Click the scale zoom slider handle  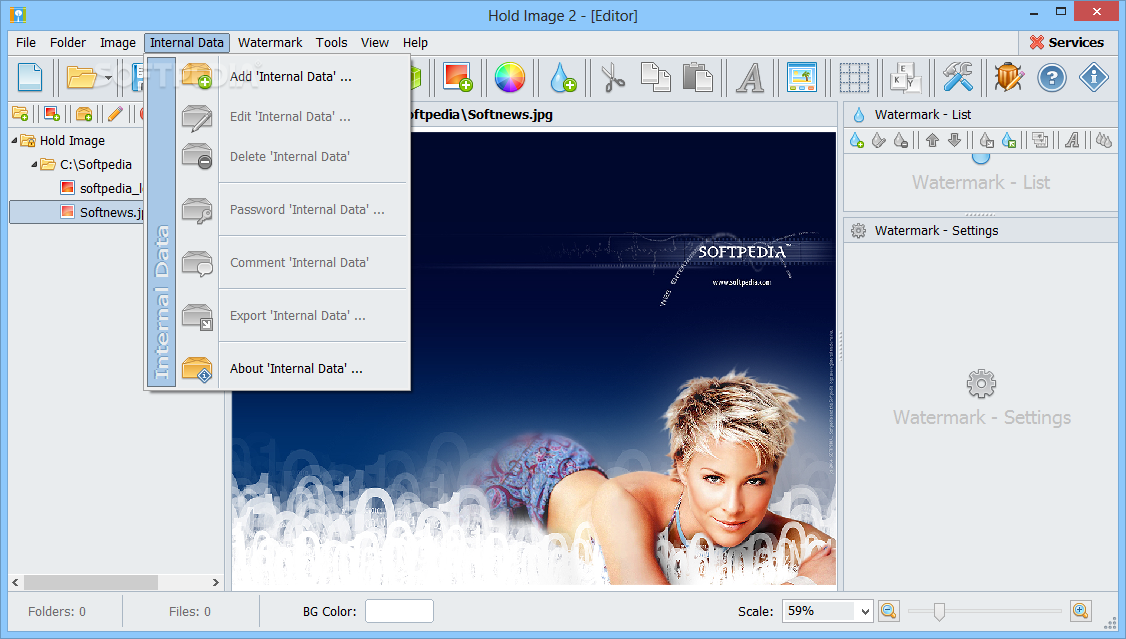939,611
